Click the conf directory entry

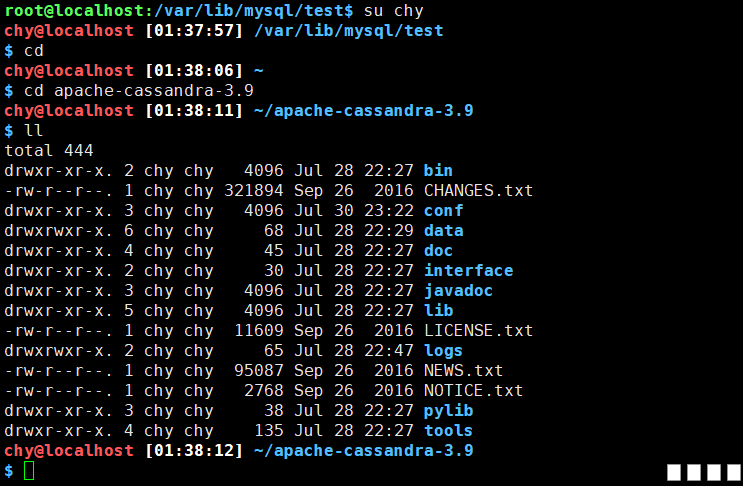coord(443,211)
